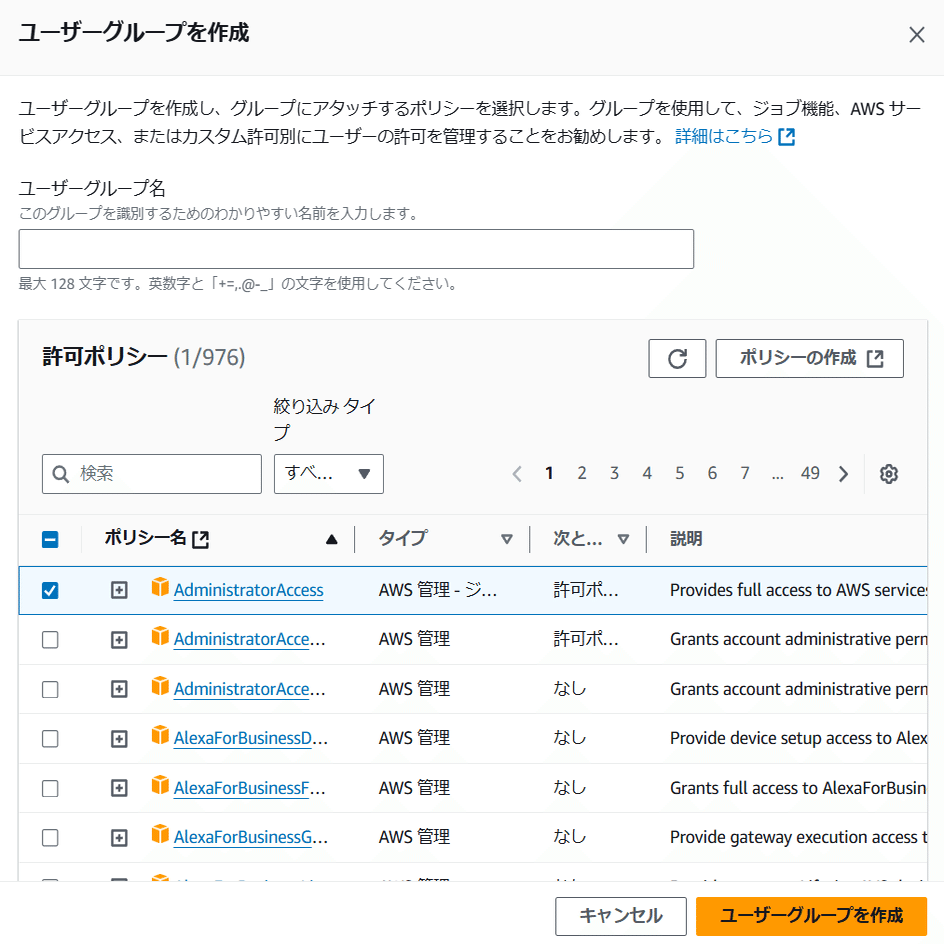Focus the ユーザーグループ名 text field

click(356, 249)
